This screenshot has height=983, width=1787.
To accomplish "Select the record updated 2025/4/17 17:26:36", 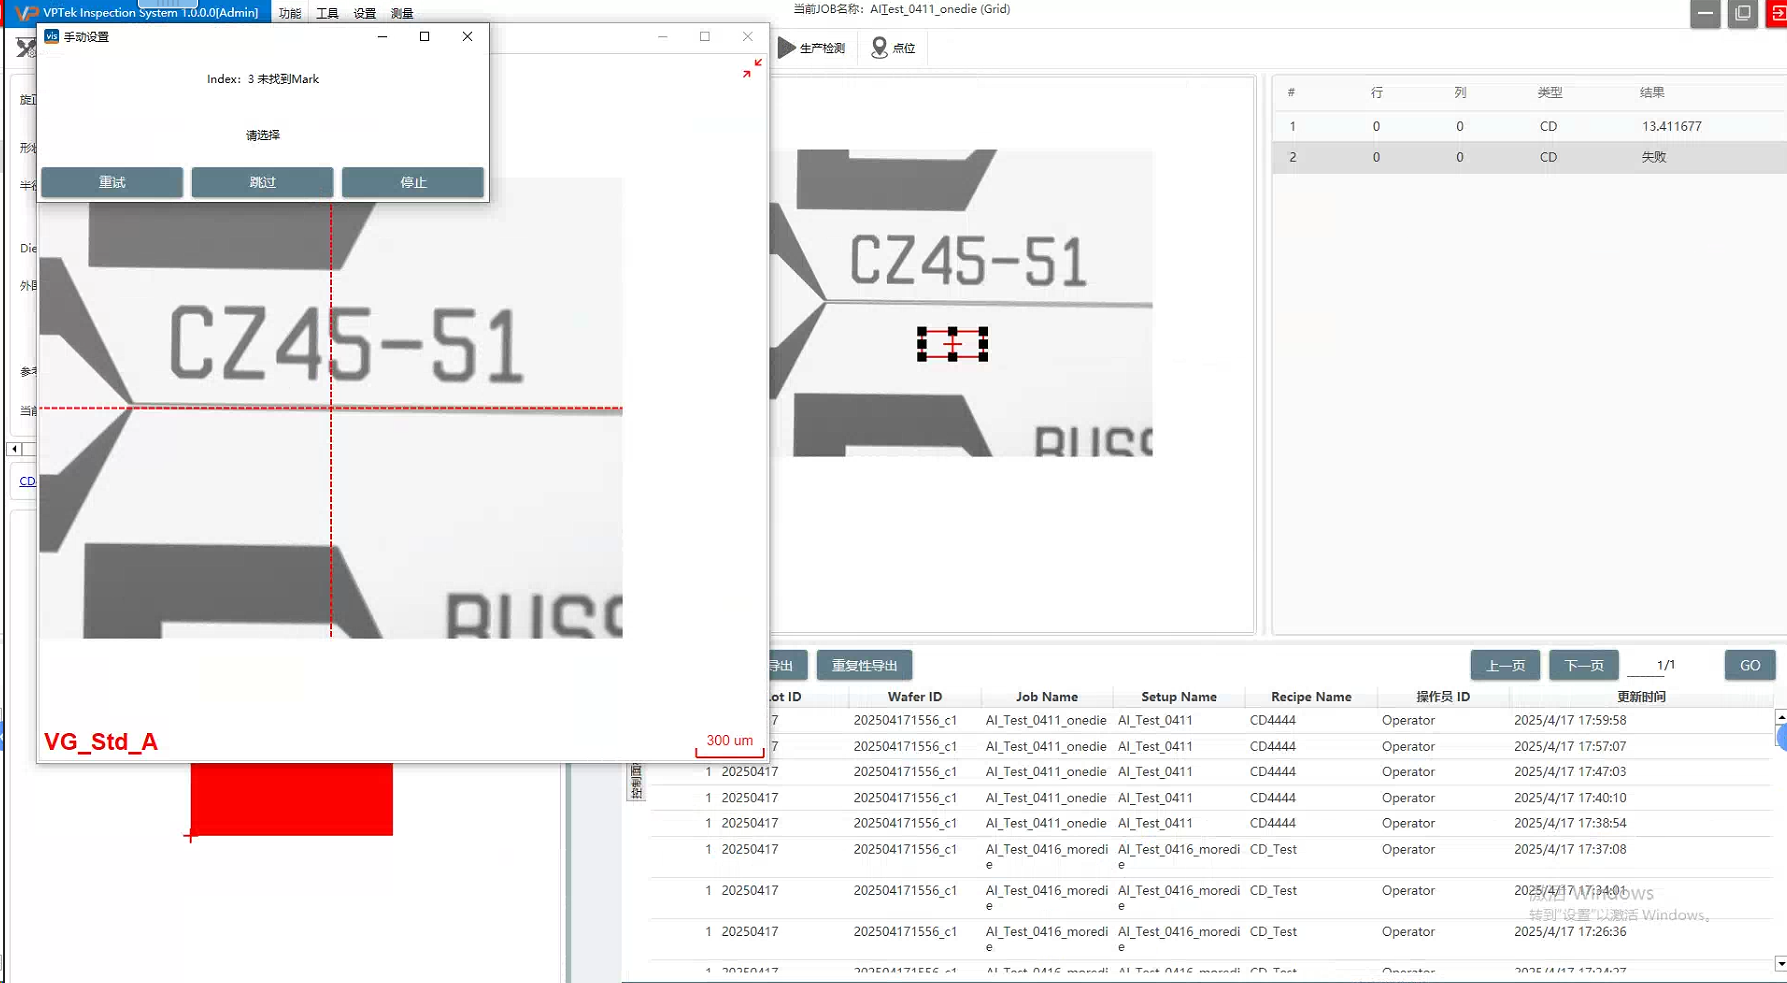I will click(x=1210, y=939).
